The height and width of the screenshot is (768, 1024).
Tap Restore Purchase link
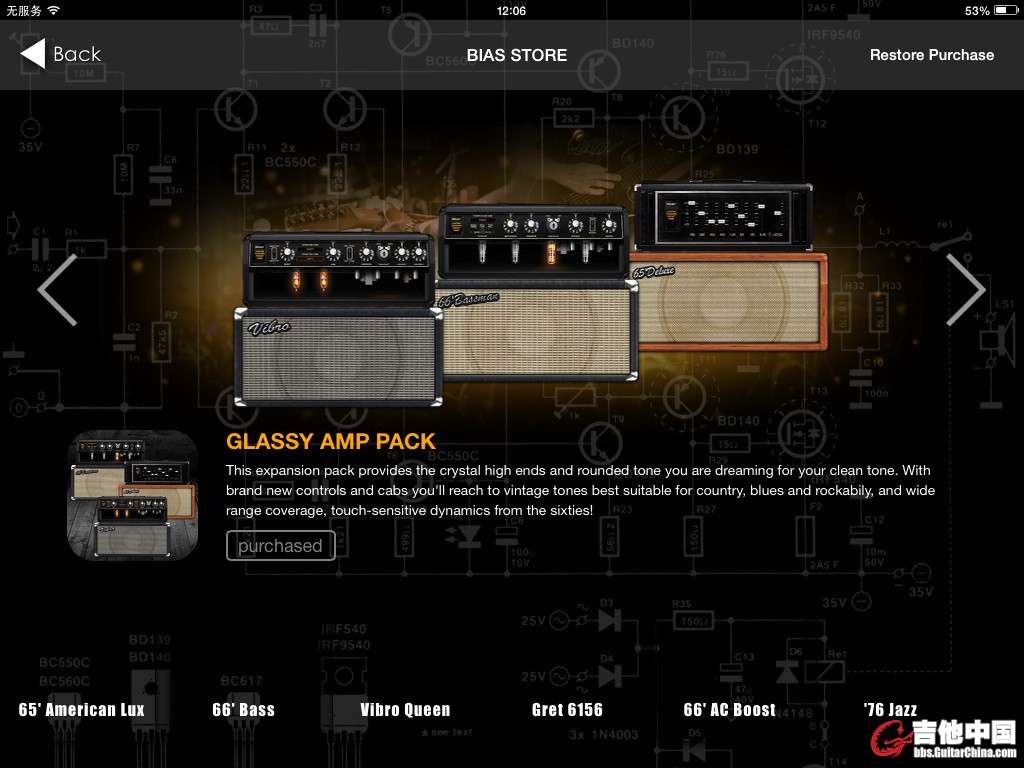pos(931,55)
